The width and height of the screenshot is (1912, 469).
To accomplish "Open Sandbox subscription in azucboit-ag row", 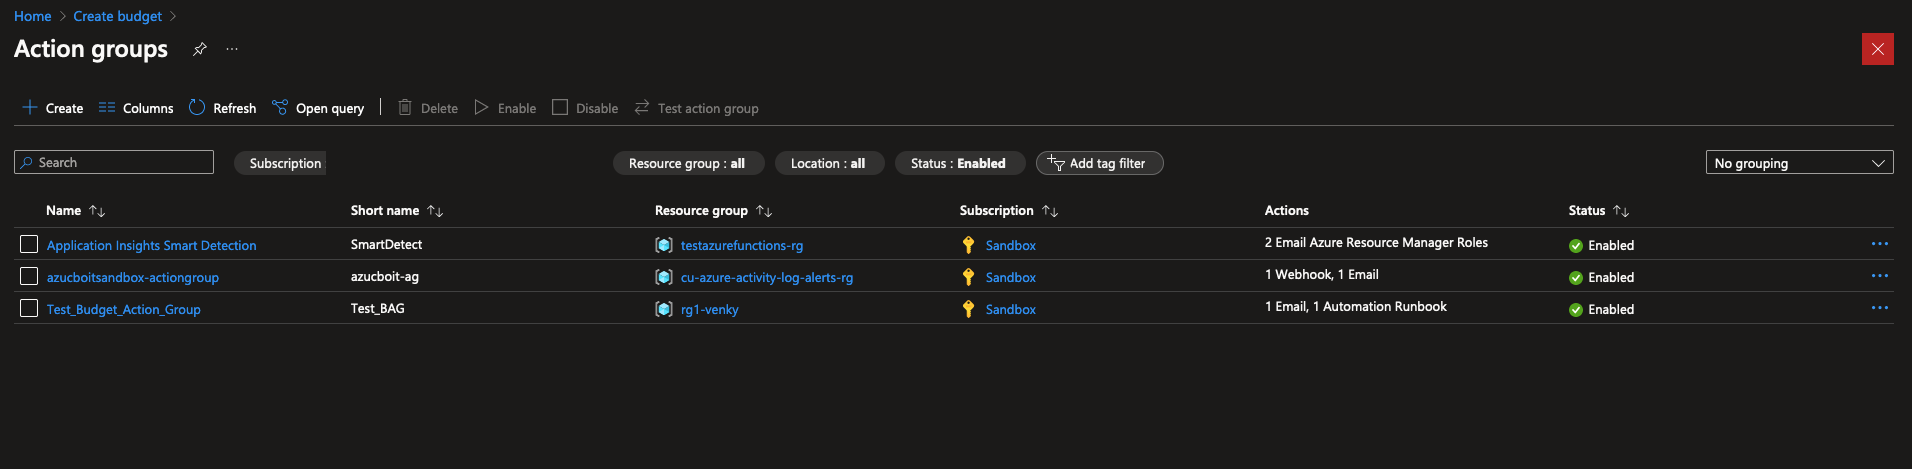I will tap(1011, 277).
